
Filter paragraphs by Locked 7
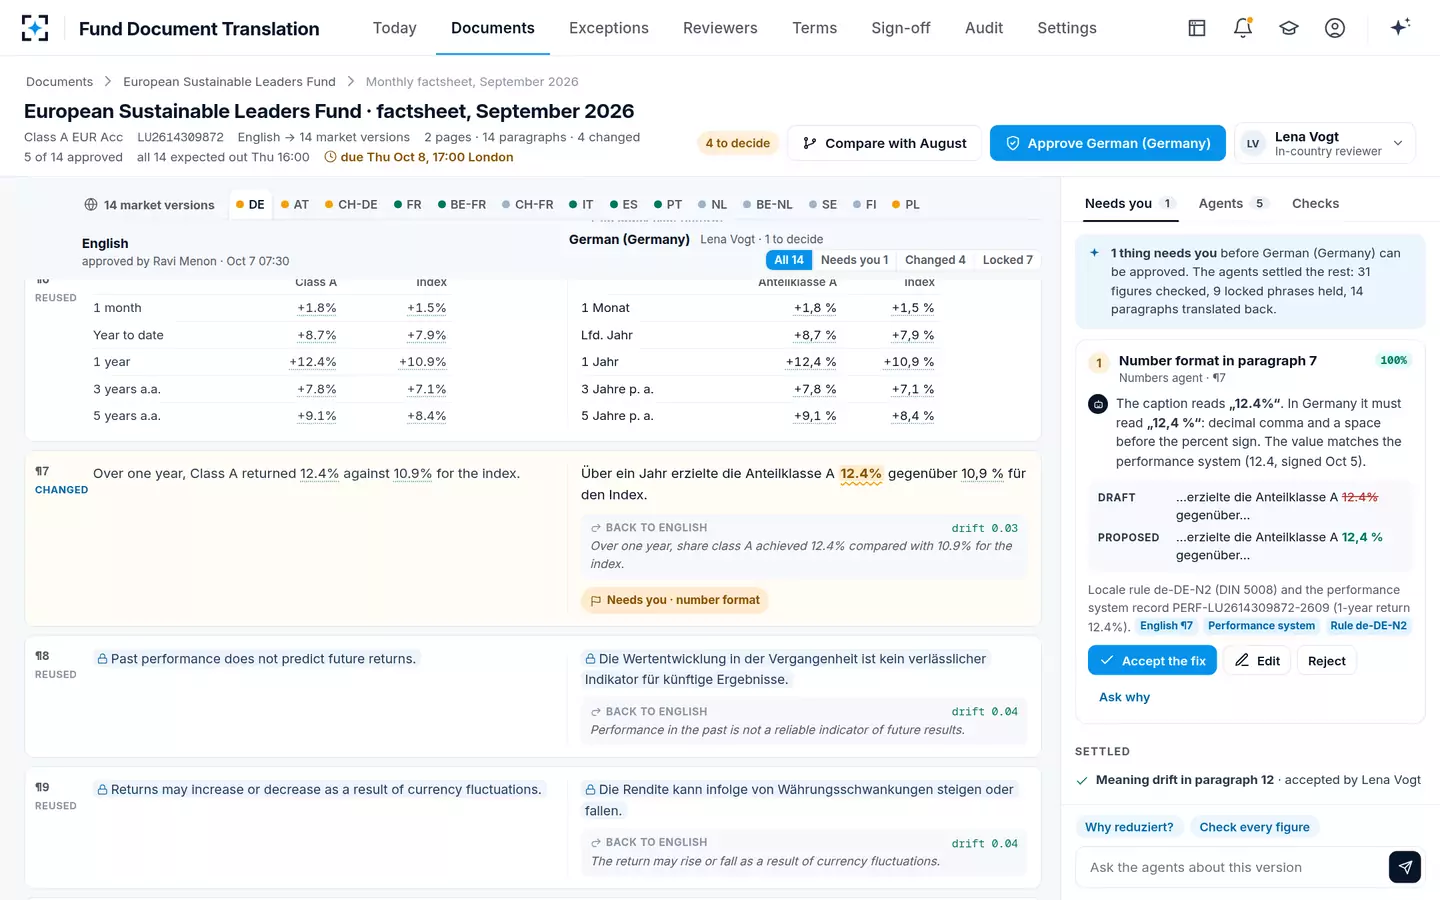tap(1008, 260)
